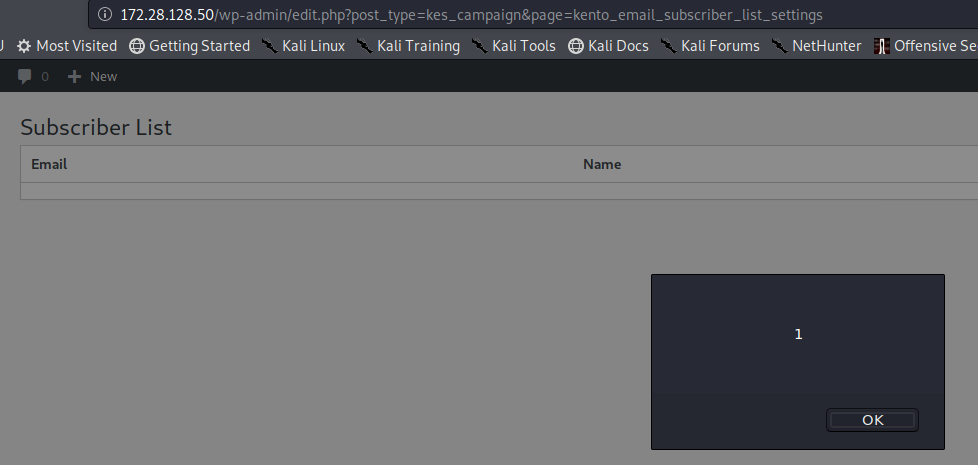Open the Most Visited bookmarks folder
The height and width of the screenshot is (465, 978).
[67, 46]
